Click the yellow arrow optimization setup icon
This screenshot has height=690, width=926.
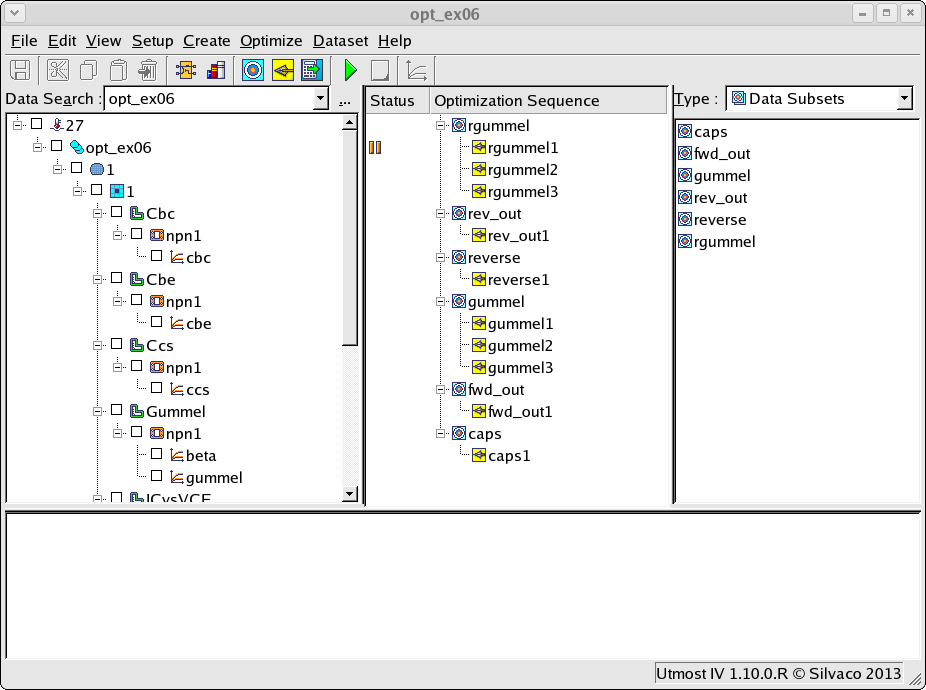[x=283, y=70]
